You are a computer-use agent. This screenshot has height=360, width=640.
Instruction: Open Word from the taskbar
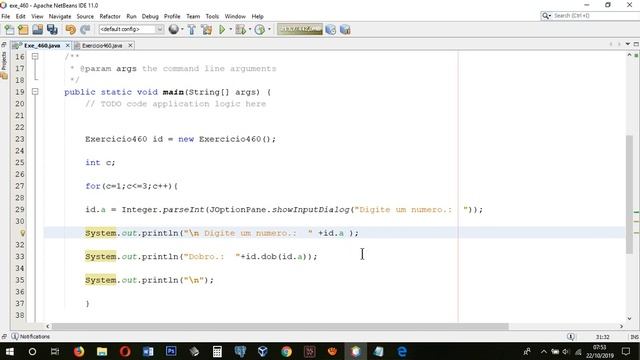click(148, 351)
